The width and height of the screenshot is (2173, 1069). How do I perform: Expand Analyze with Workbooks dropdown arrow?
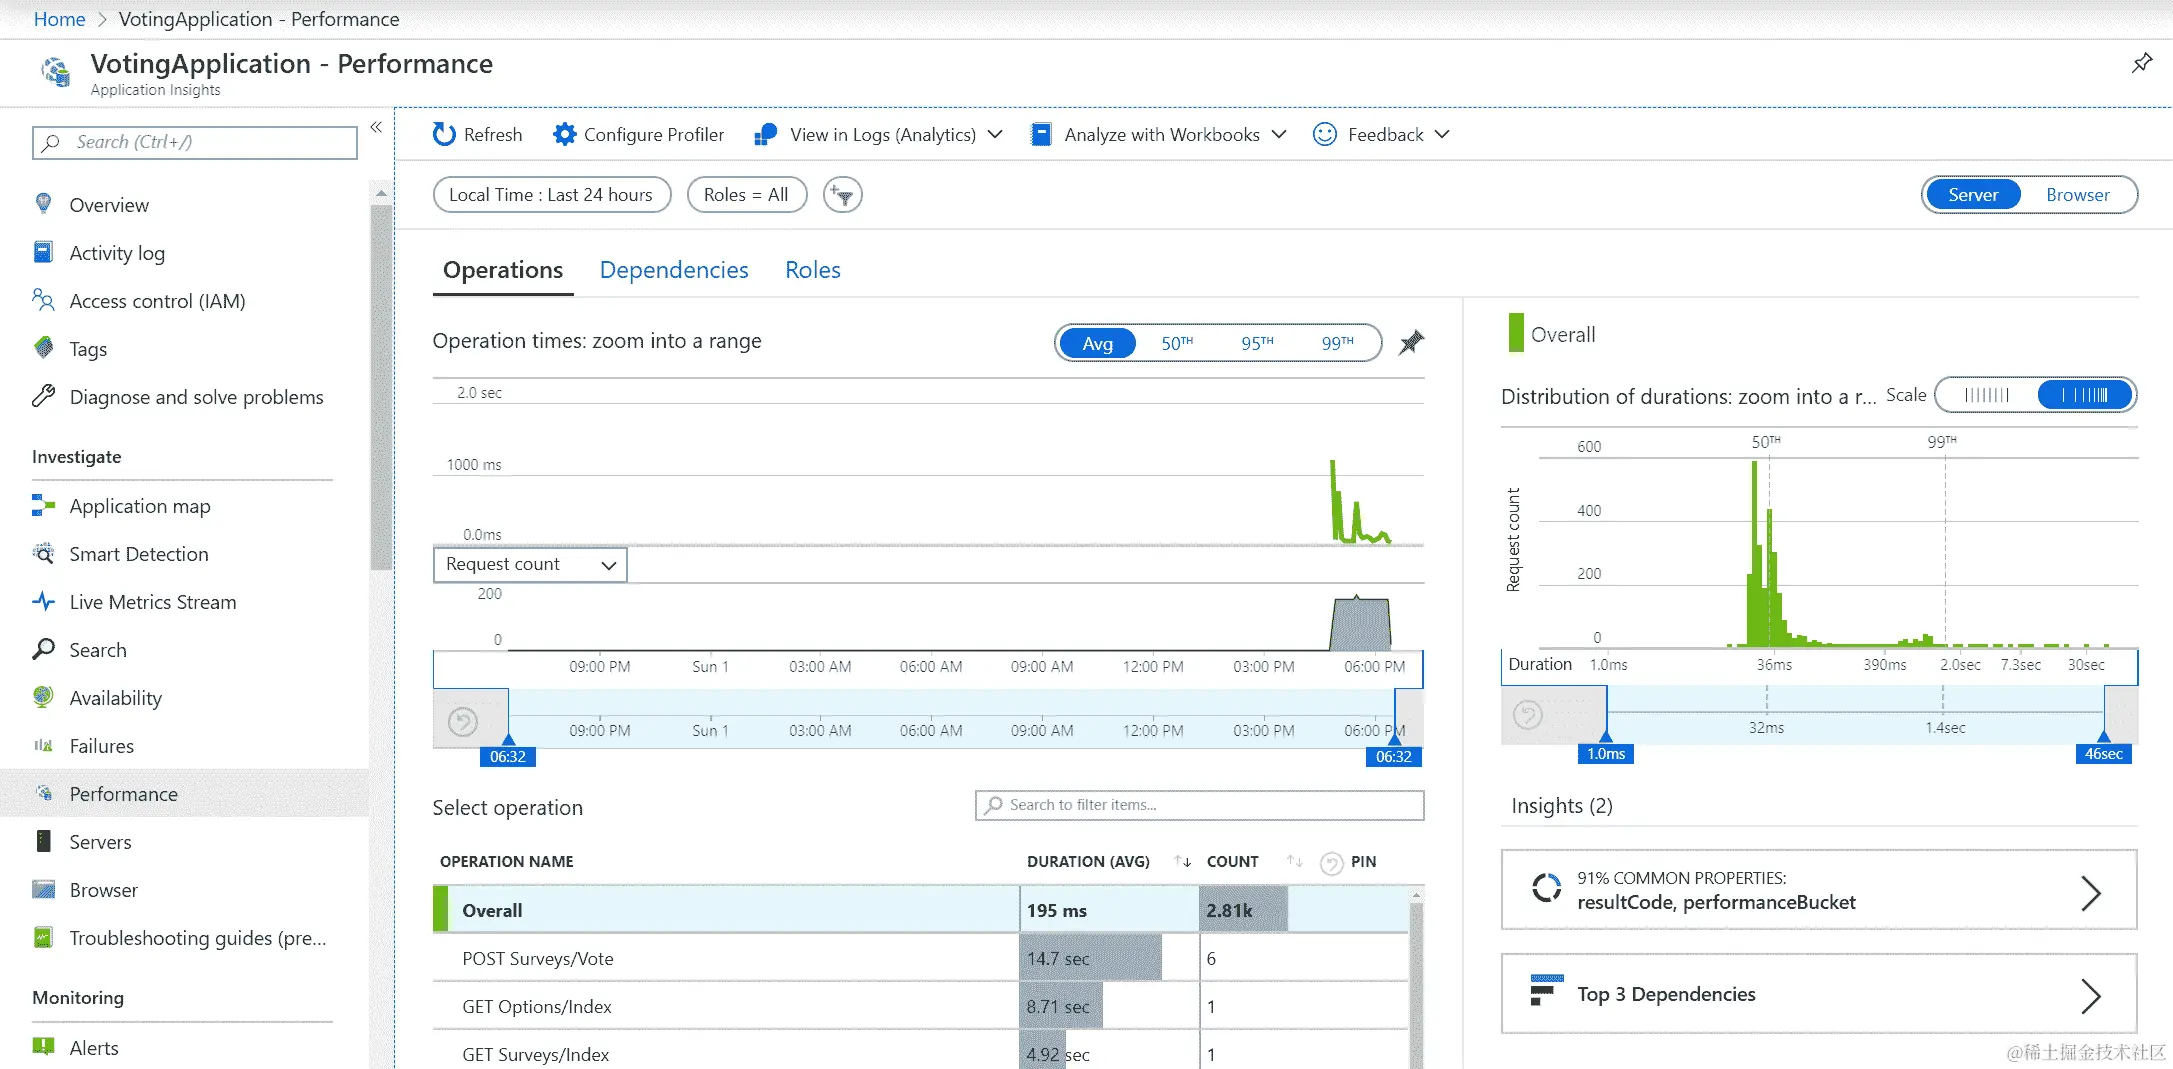[1279, 134]
